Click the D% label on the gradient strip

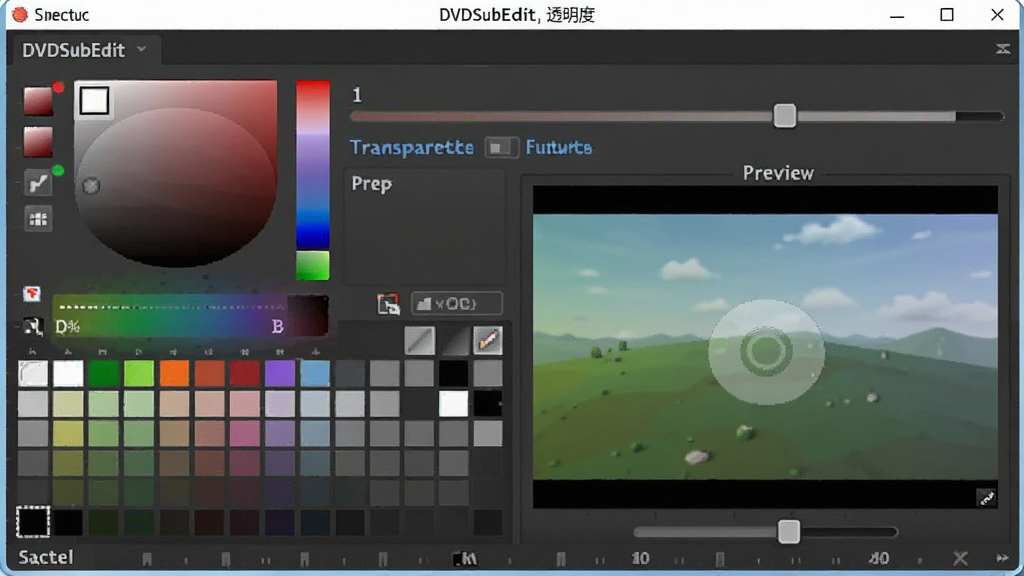[67, 327]
